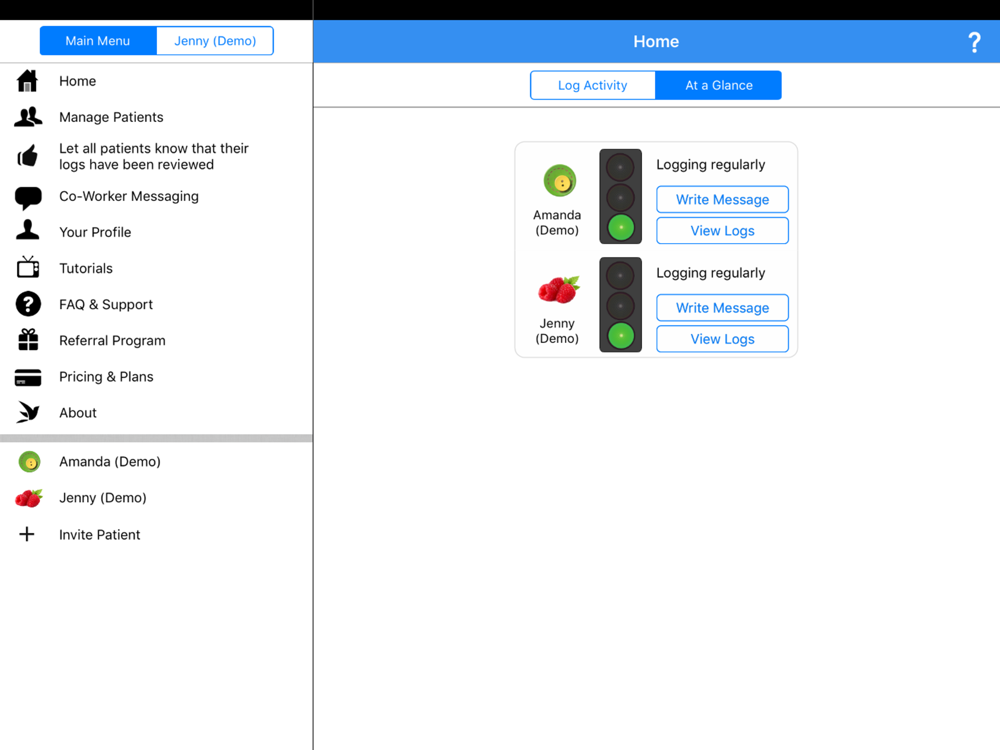Click Jenny's traffic light status indicator

621,305
